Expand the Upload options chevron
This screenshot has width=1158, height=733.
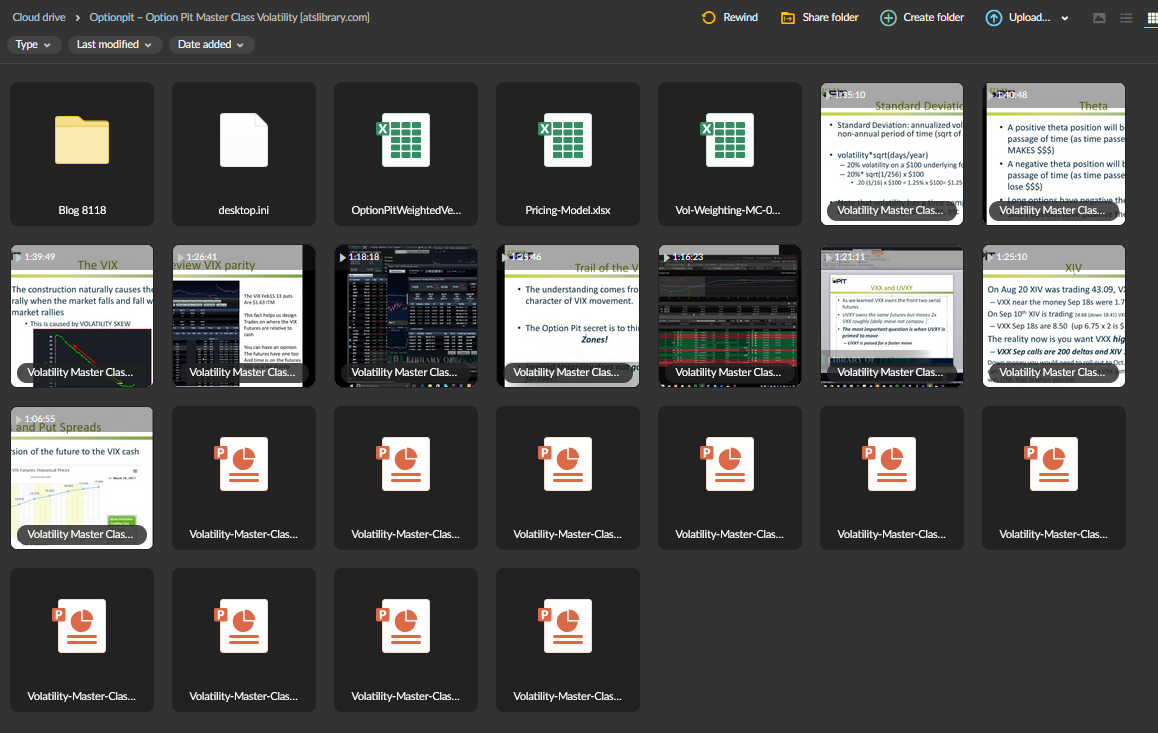click(1065, 17)
